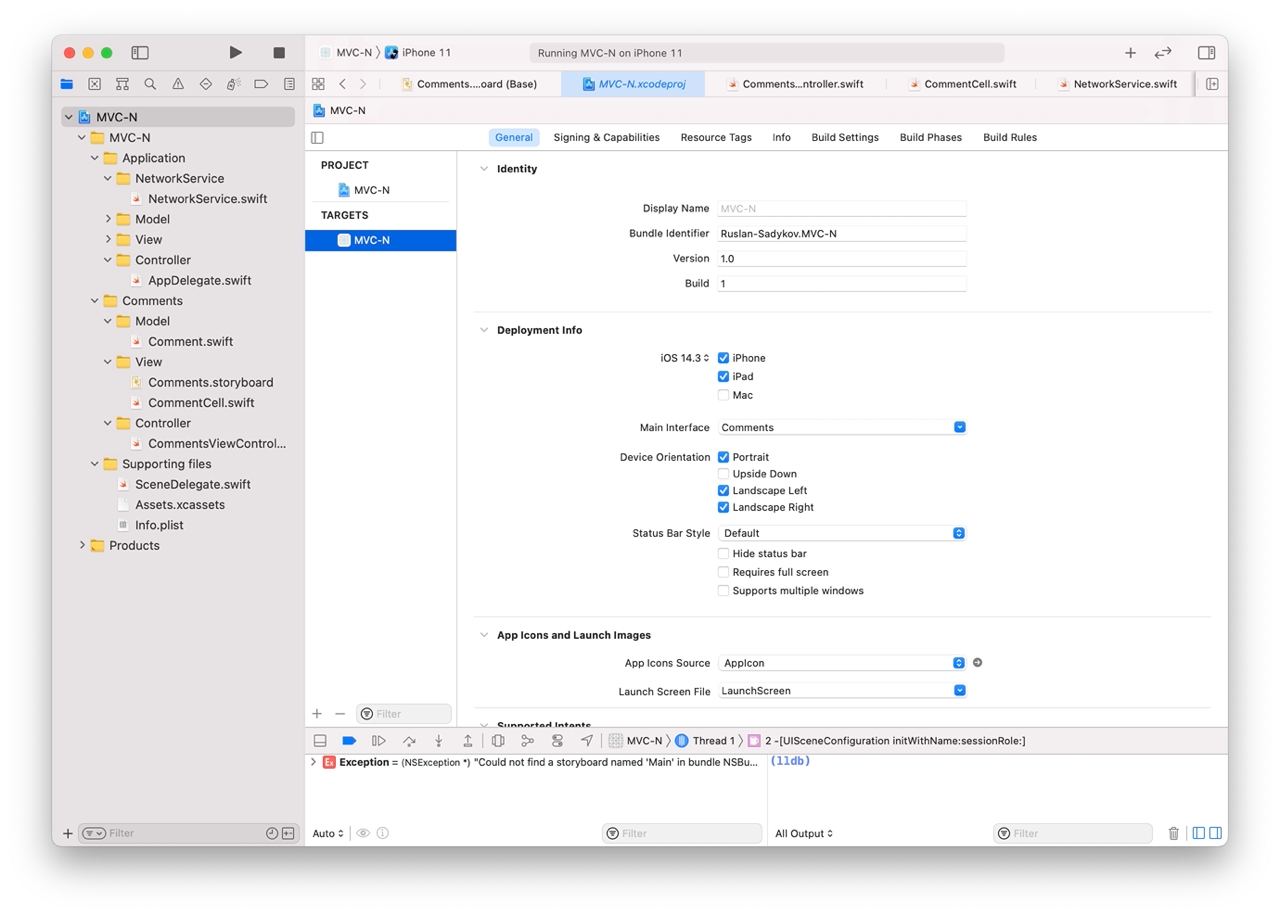Image resolution: width=1280 pixels, height=915 pixels.
Task: Open the Status Bar Style dropdown
Action: coord(842,533)
